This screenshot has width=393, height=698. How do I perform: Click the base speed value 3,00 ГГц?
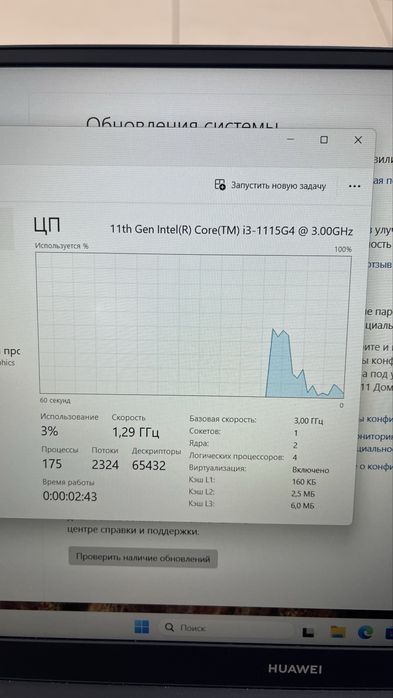click(x=308, y=421)
